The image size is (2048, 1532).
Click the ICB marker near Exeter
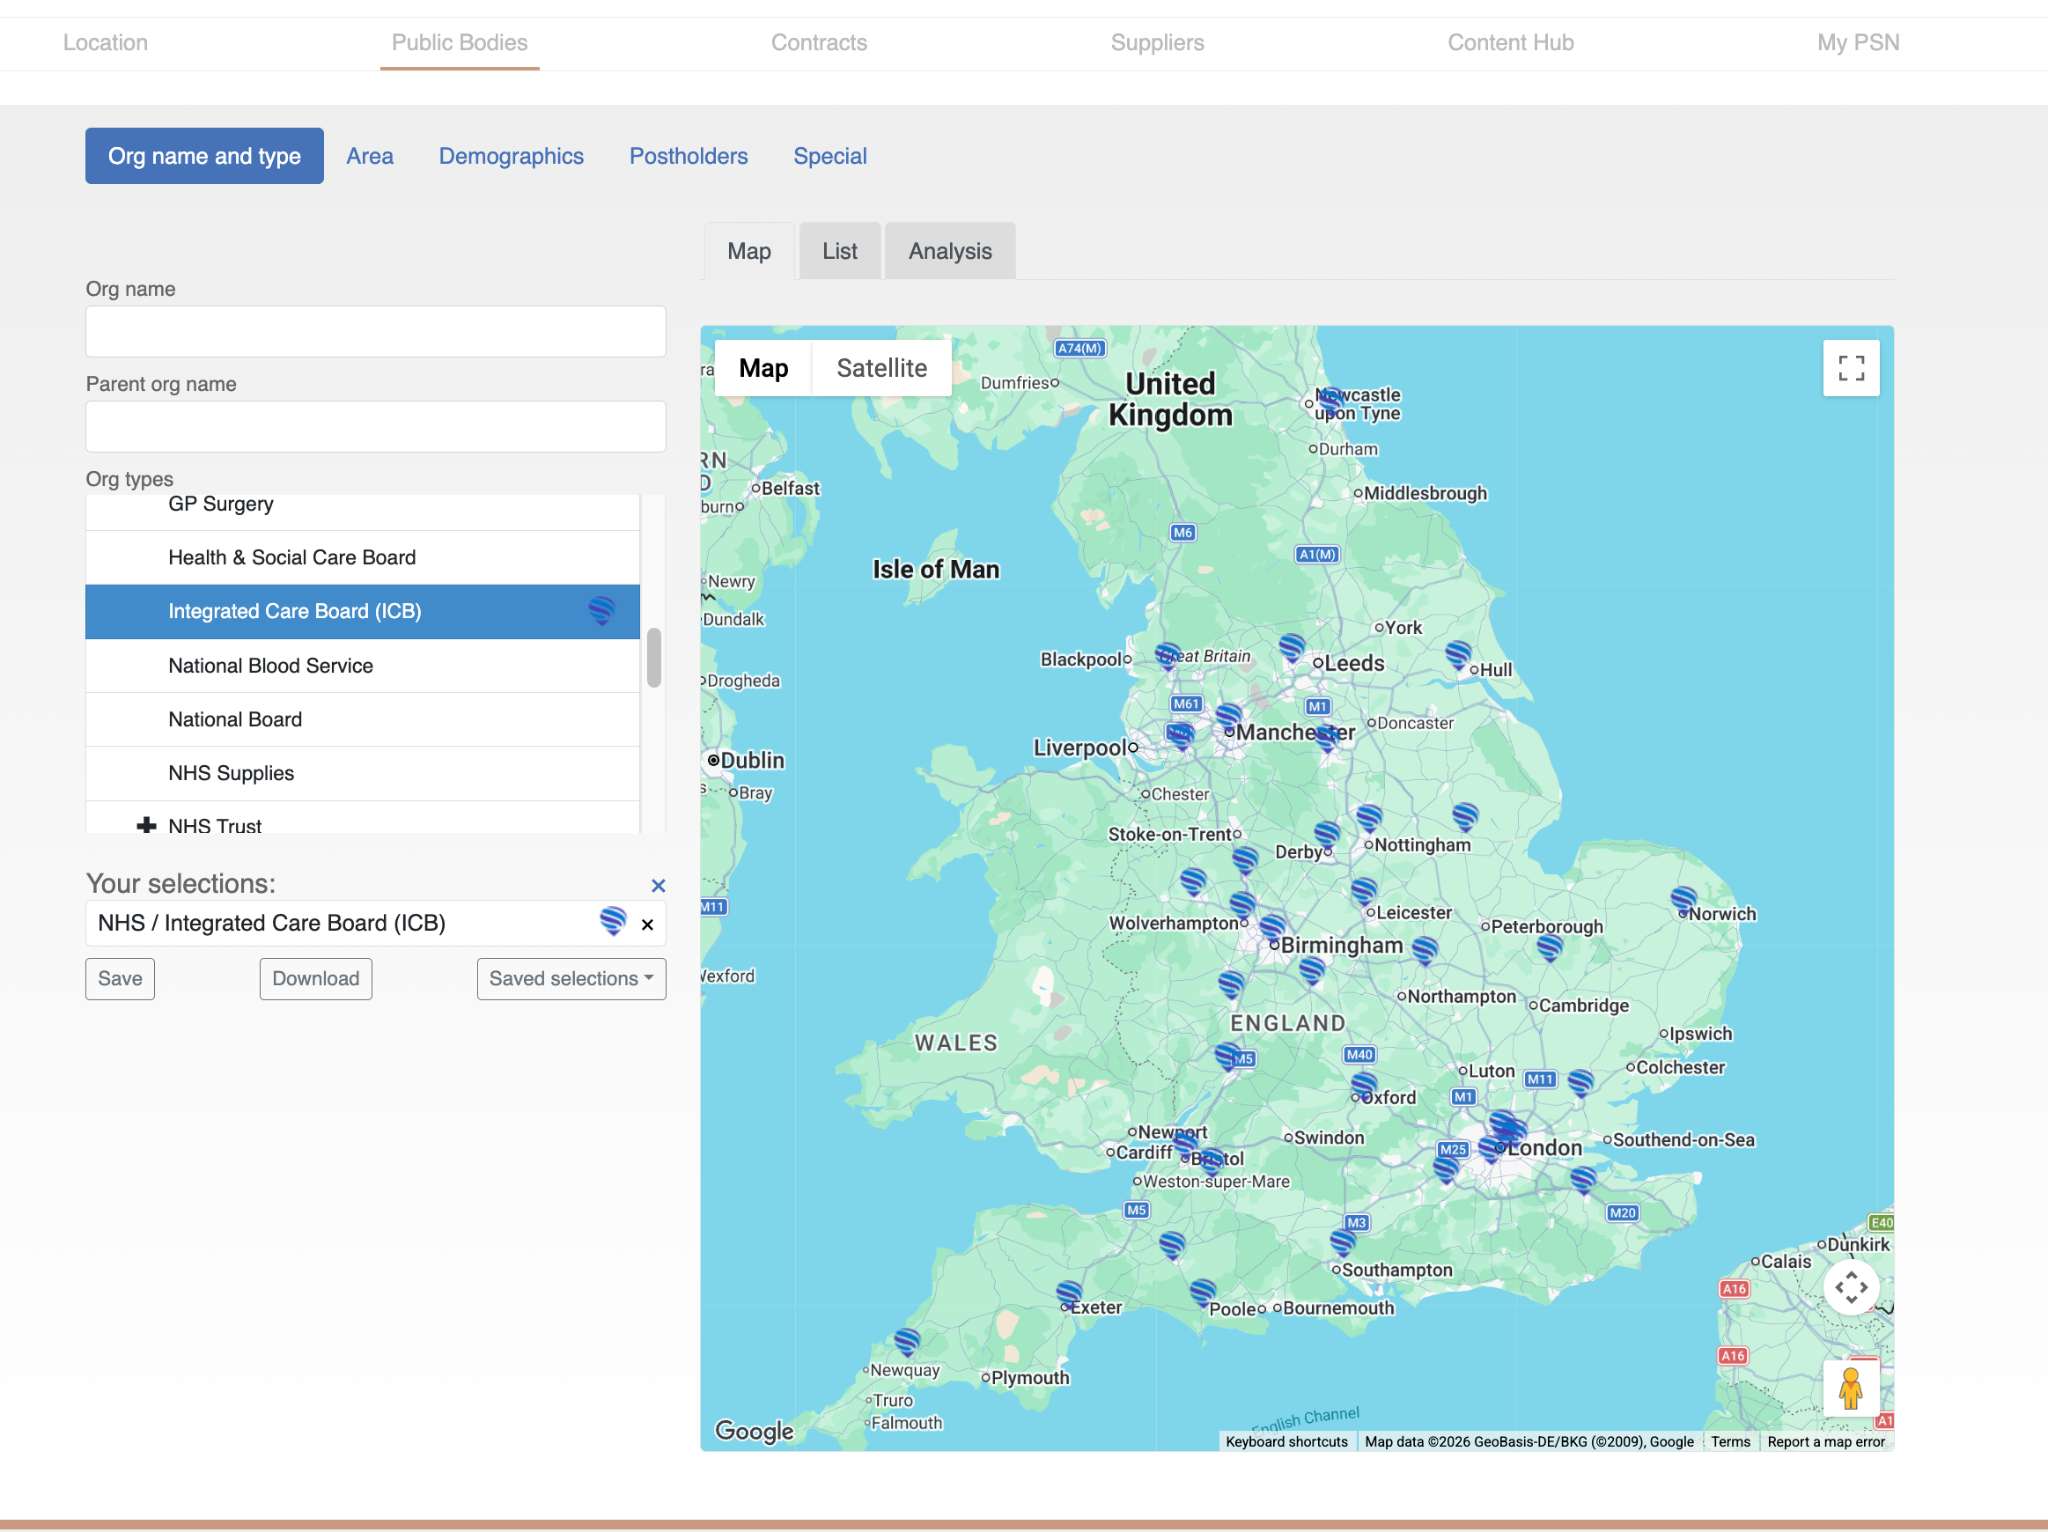pyautogui.click(x=1069, y=1295)
